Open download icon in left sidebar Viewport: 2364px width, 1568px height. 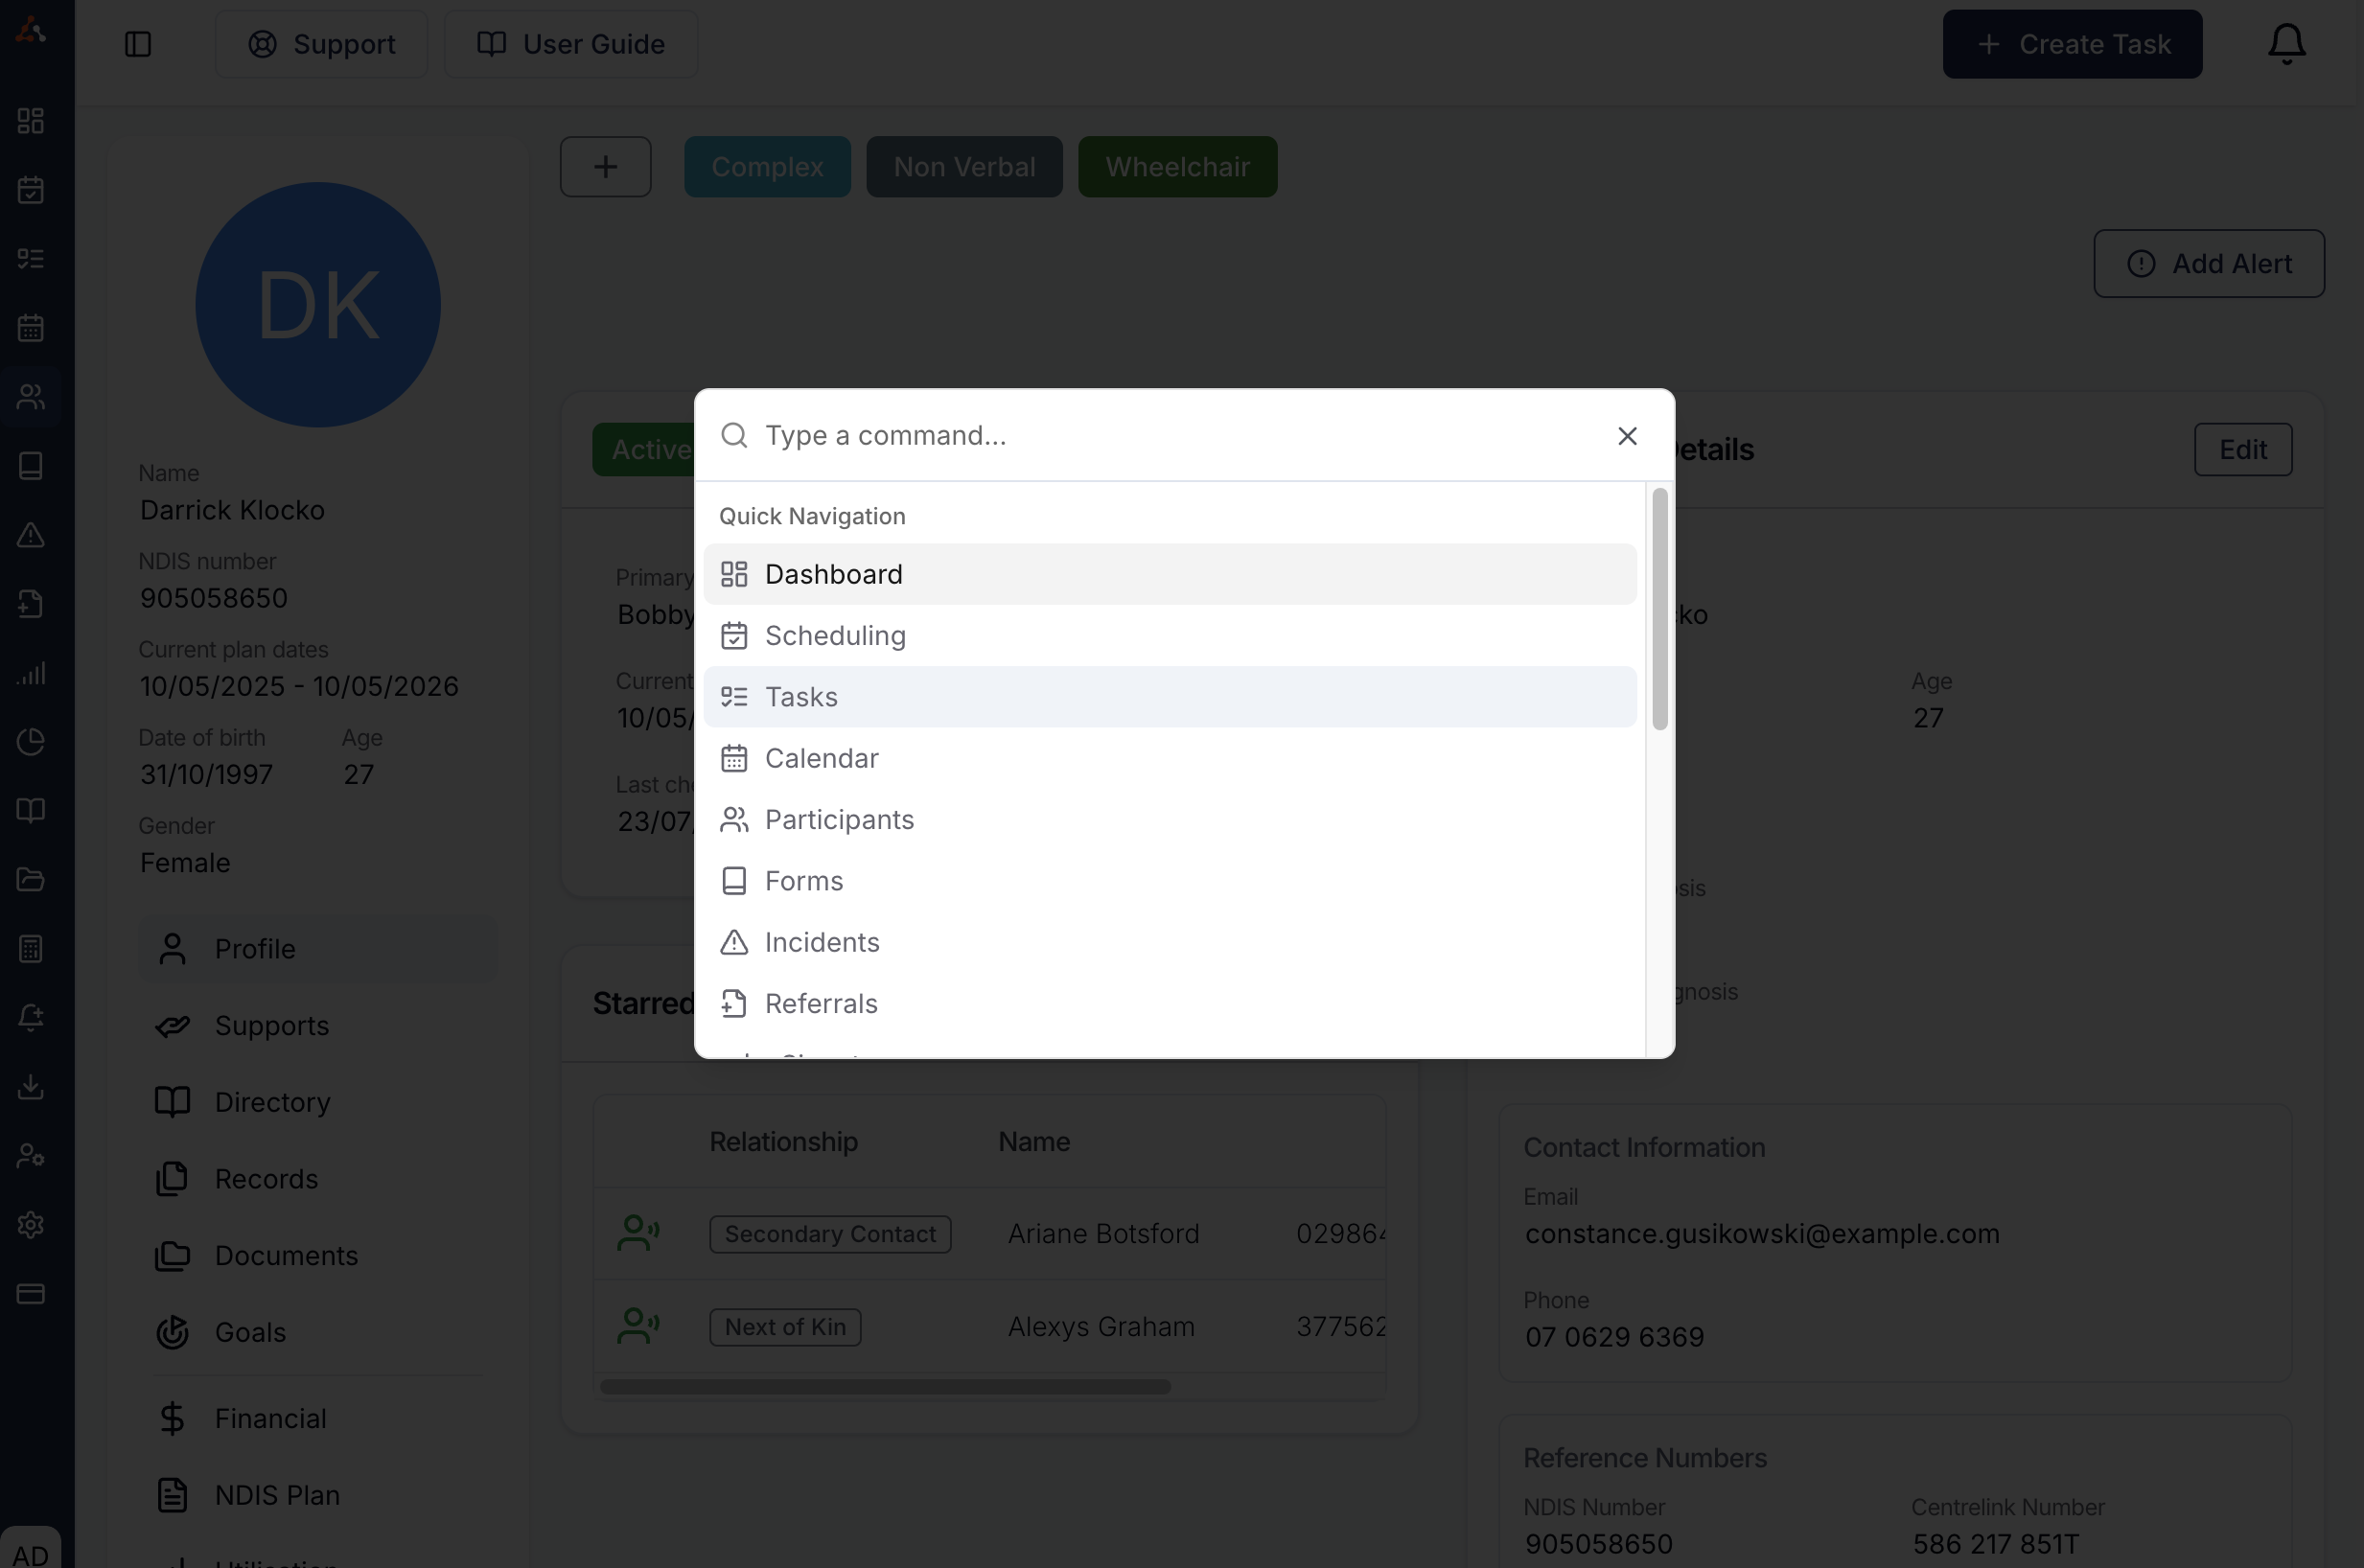coord(31,1087)
